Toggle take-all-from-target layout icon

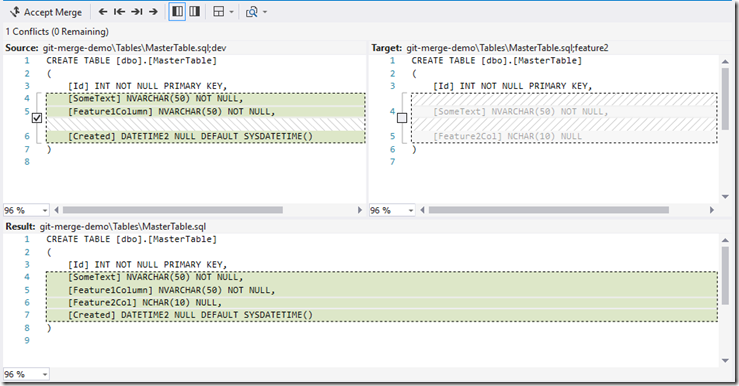195,12
